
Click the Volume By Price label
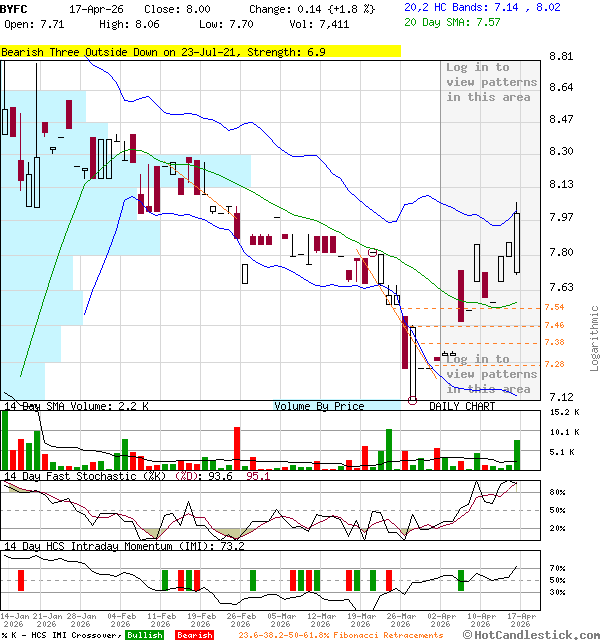click(319, 406)
